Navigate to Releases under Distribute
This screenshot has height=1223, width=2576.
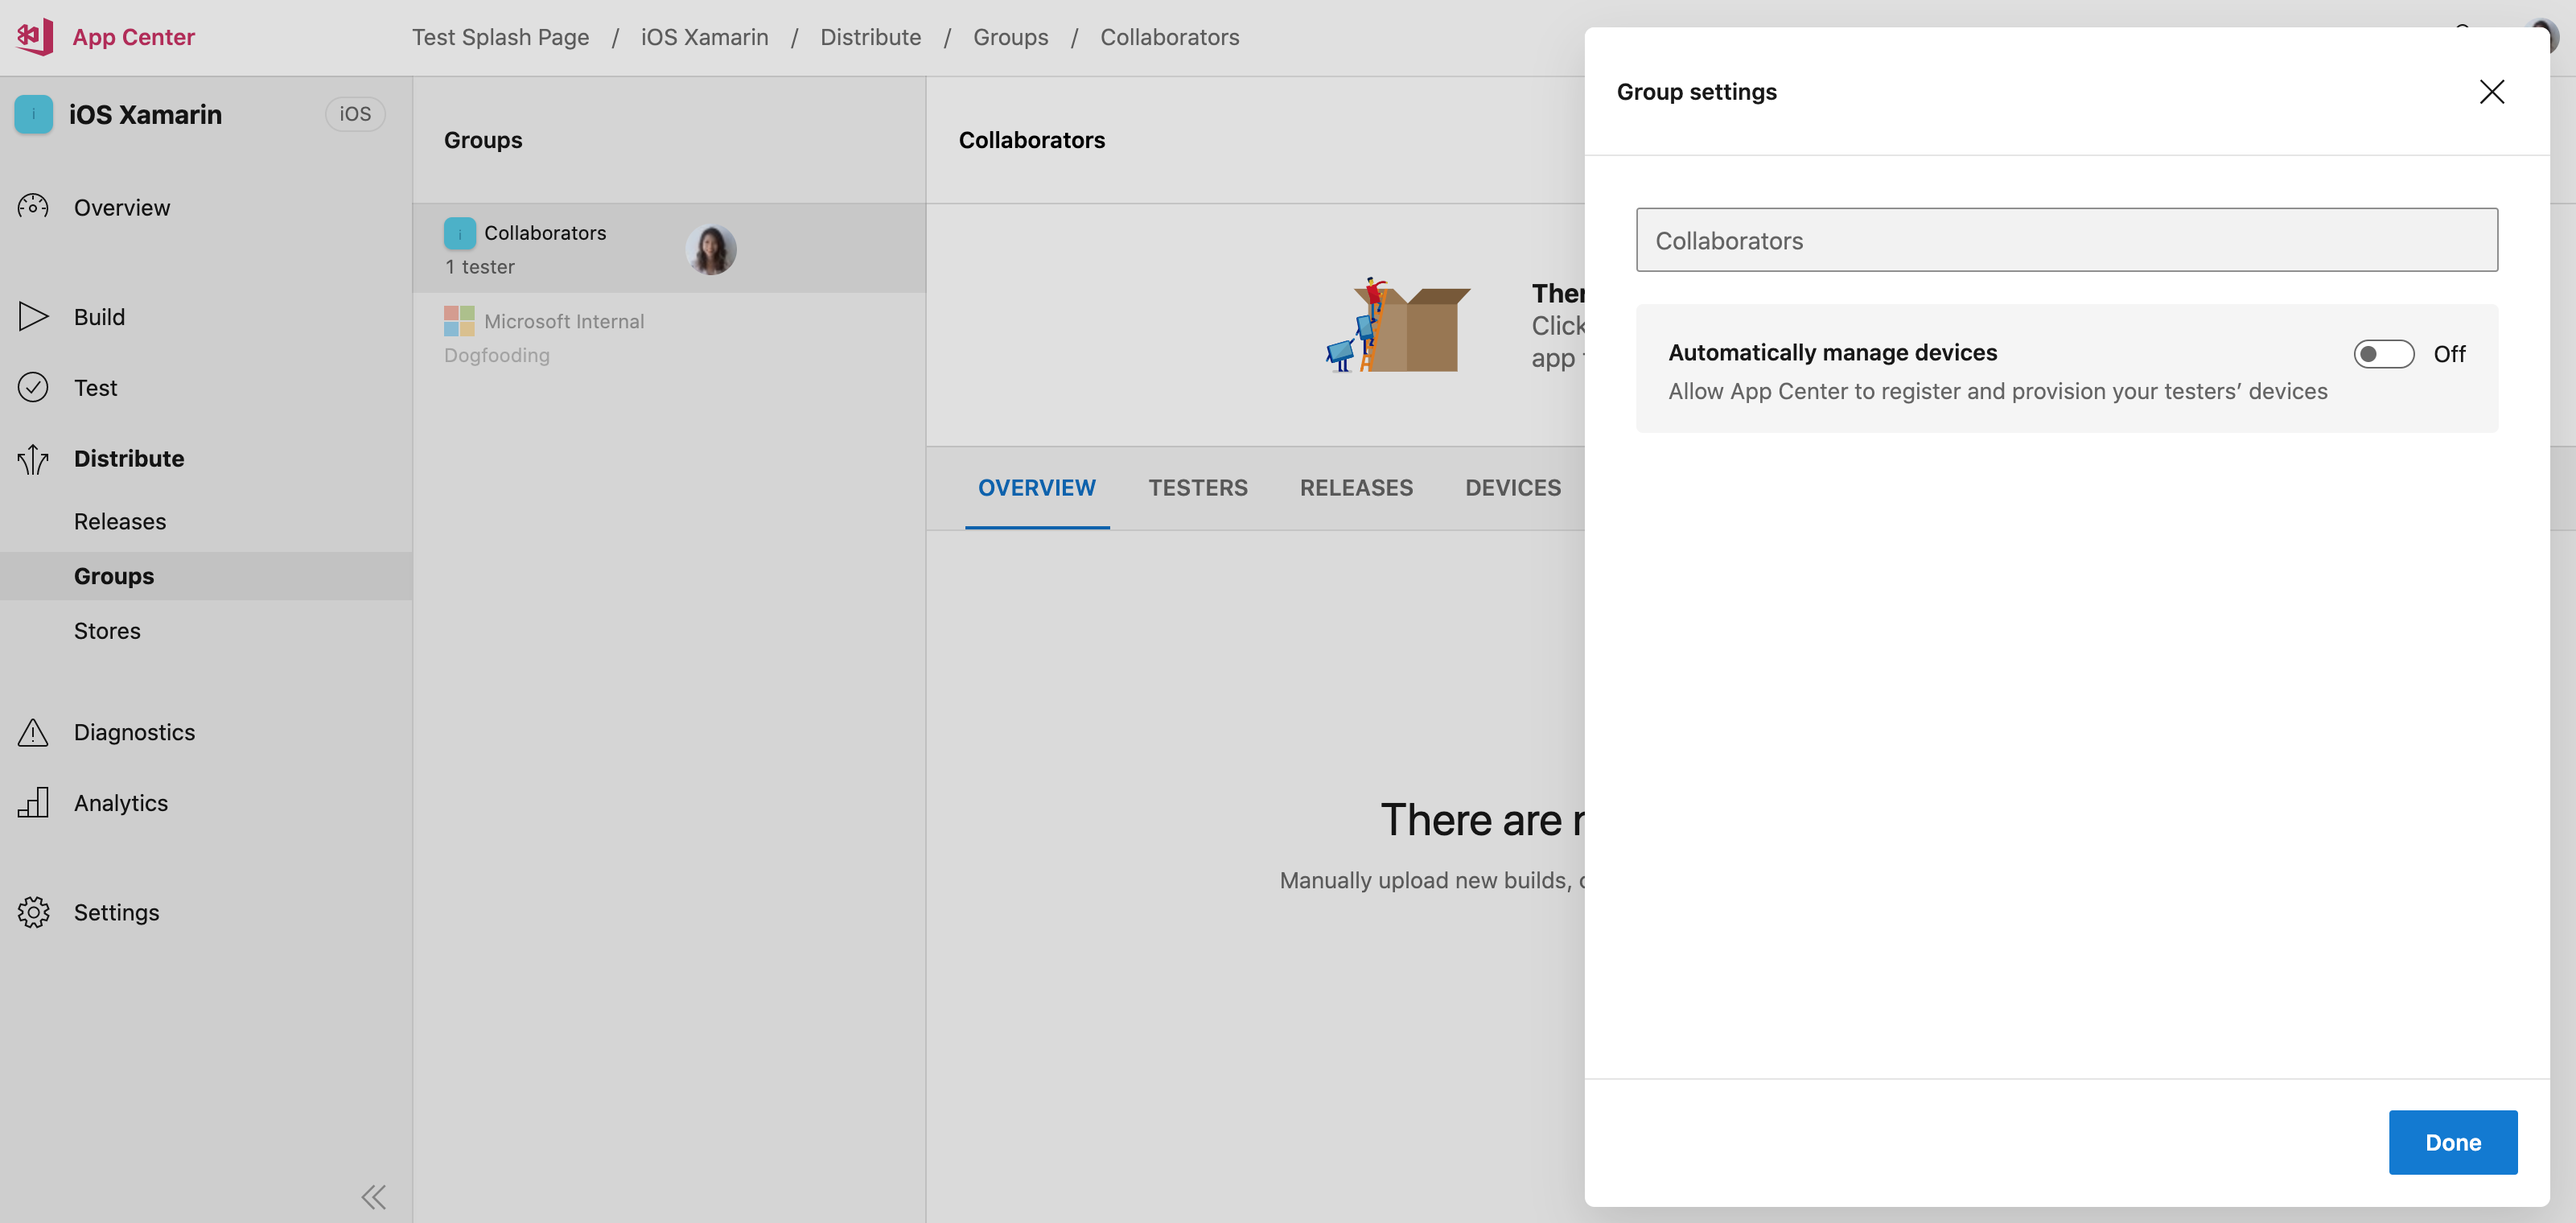(x=119, y=520)
